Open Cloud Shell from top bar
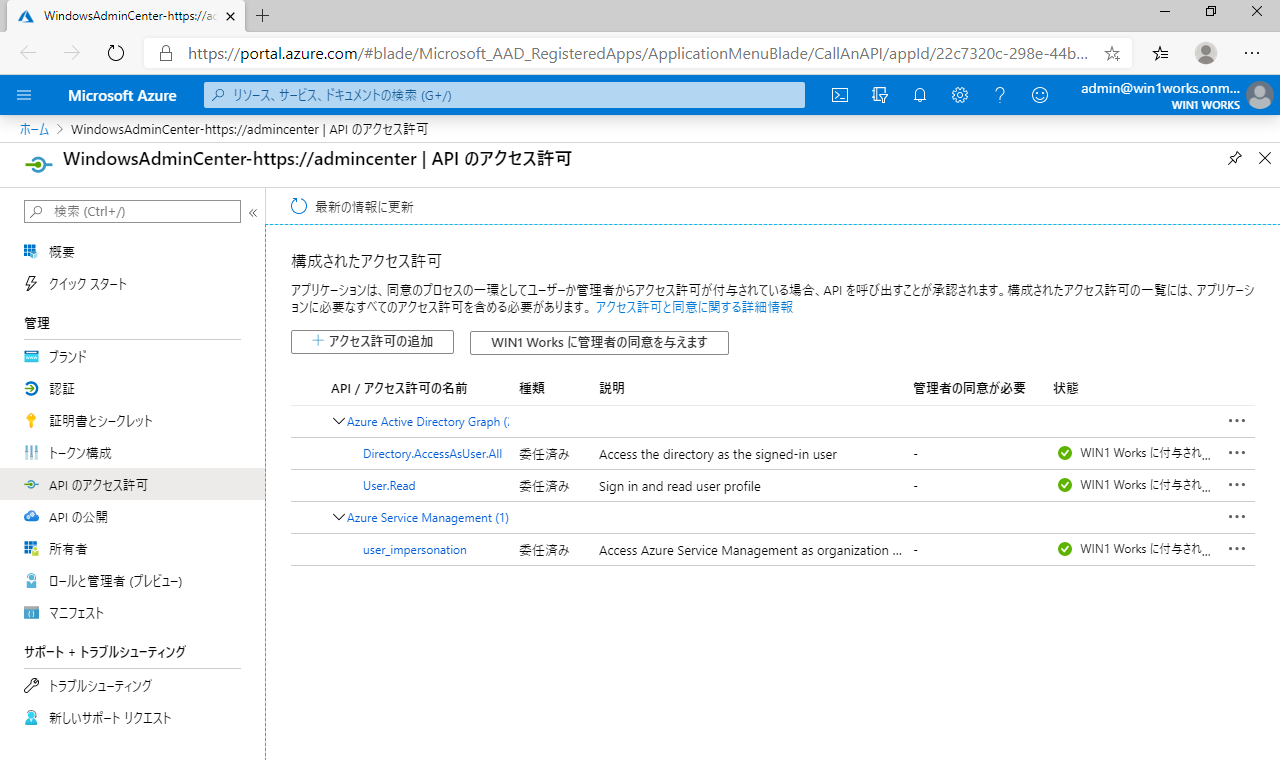 pos(841,95)
